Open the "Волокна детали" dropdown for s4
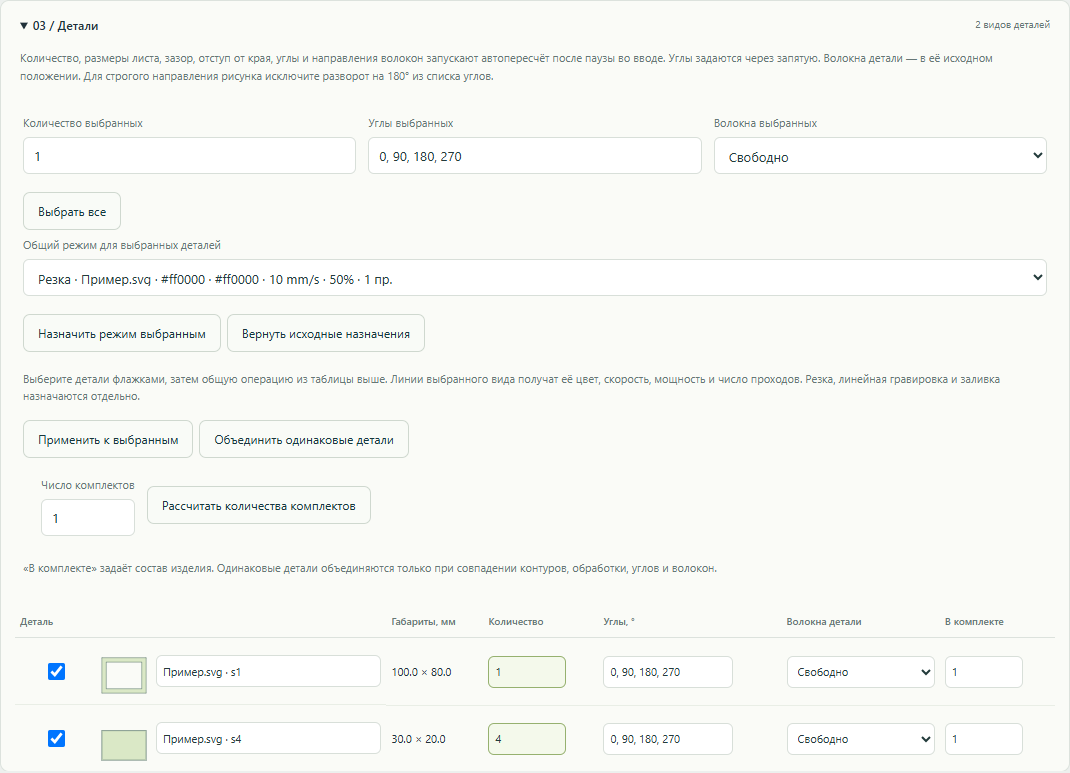Viewport: 1070px width, 773px height. (x=861, y=738)
